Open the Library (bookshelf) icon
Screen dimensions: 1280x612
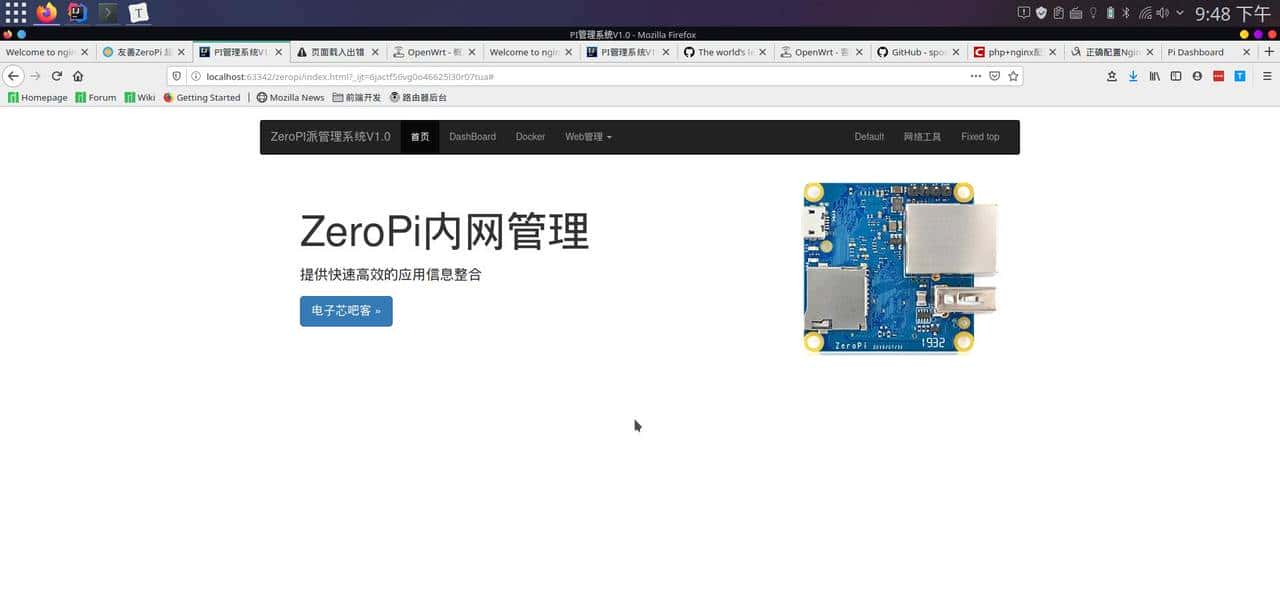click(x=1156, y=76)
